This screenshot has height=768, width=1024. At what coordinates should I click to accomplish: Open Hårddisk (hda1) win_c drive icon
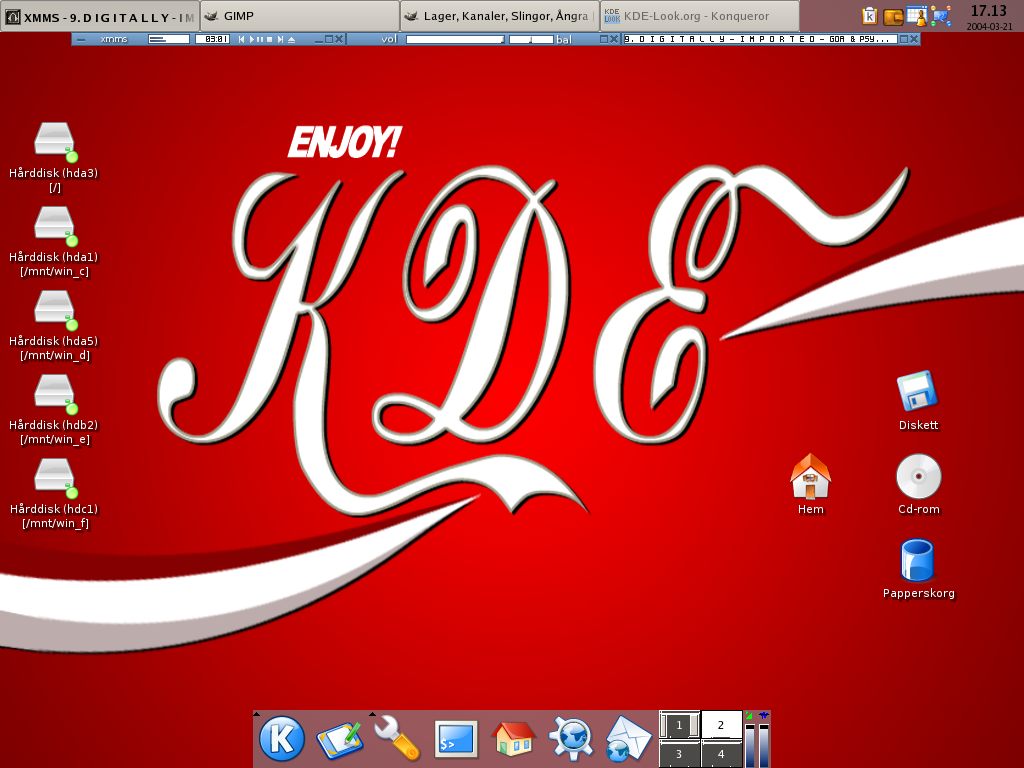[x=55, y=226]
